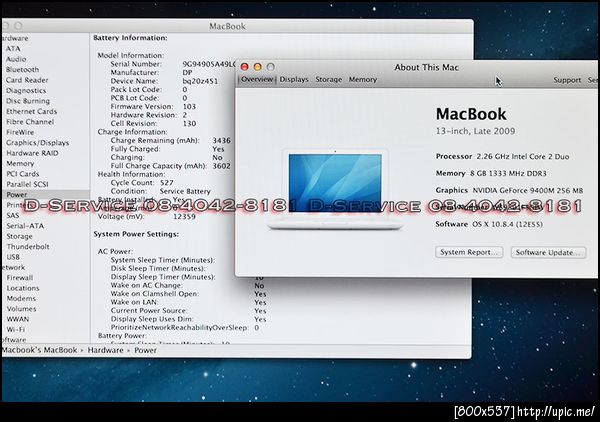This screenshot has height=422, width=600.
Task: Click the MacBook title of System Report window
Action: tap(227, 26)
